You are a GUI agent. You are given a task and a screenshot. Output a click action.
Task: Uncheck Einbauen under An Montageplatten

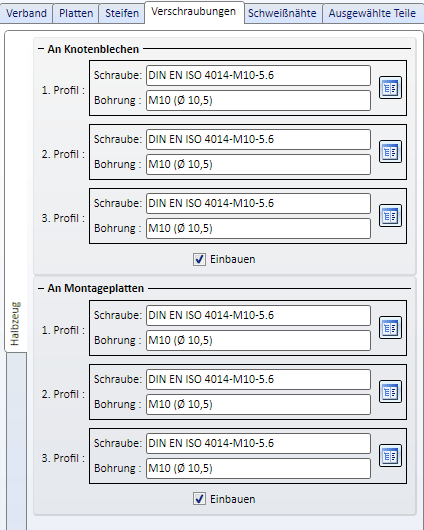(x=199, y=499)
